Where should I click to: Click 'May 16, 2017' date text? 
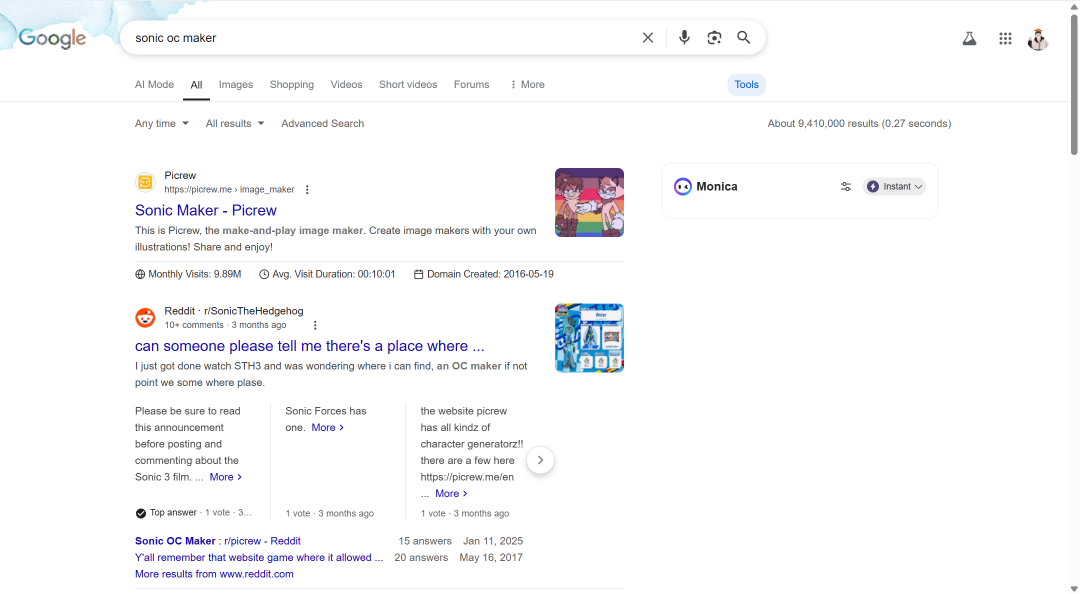491,557
